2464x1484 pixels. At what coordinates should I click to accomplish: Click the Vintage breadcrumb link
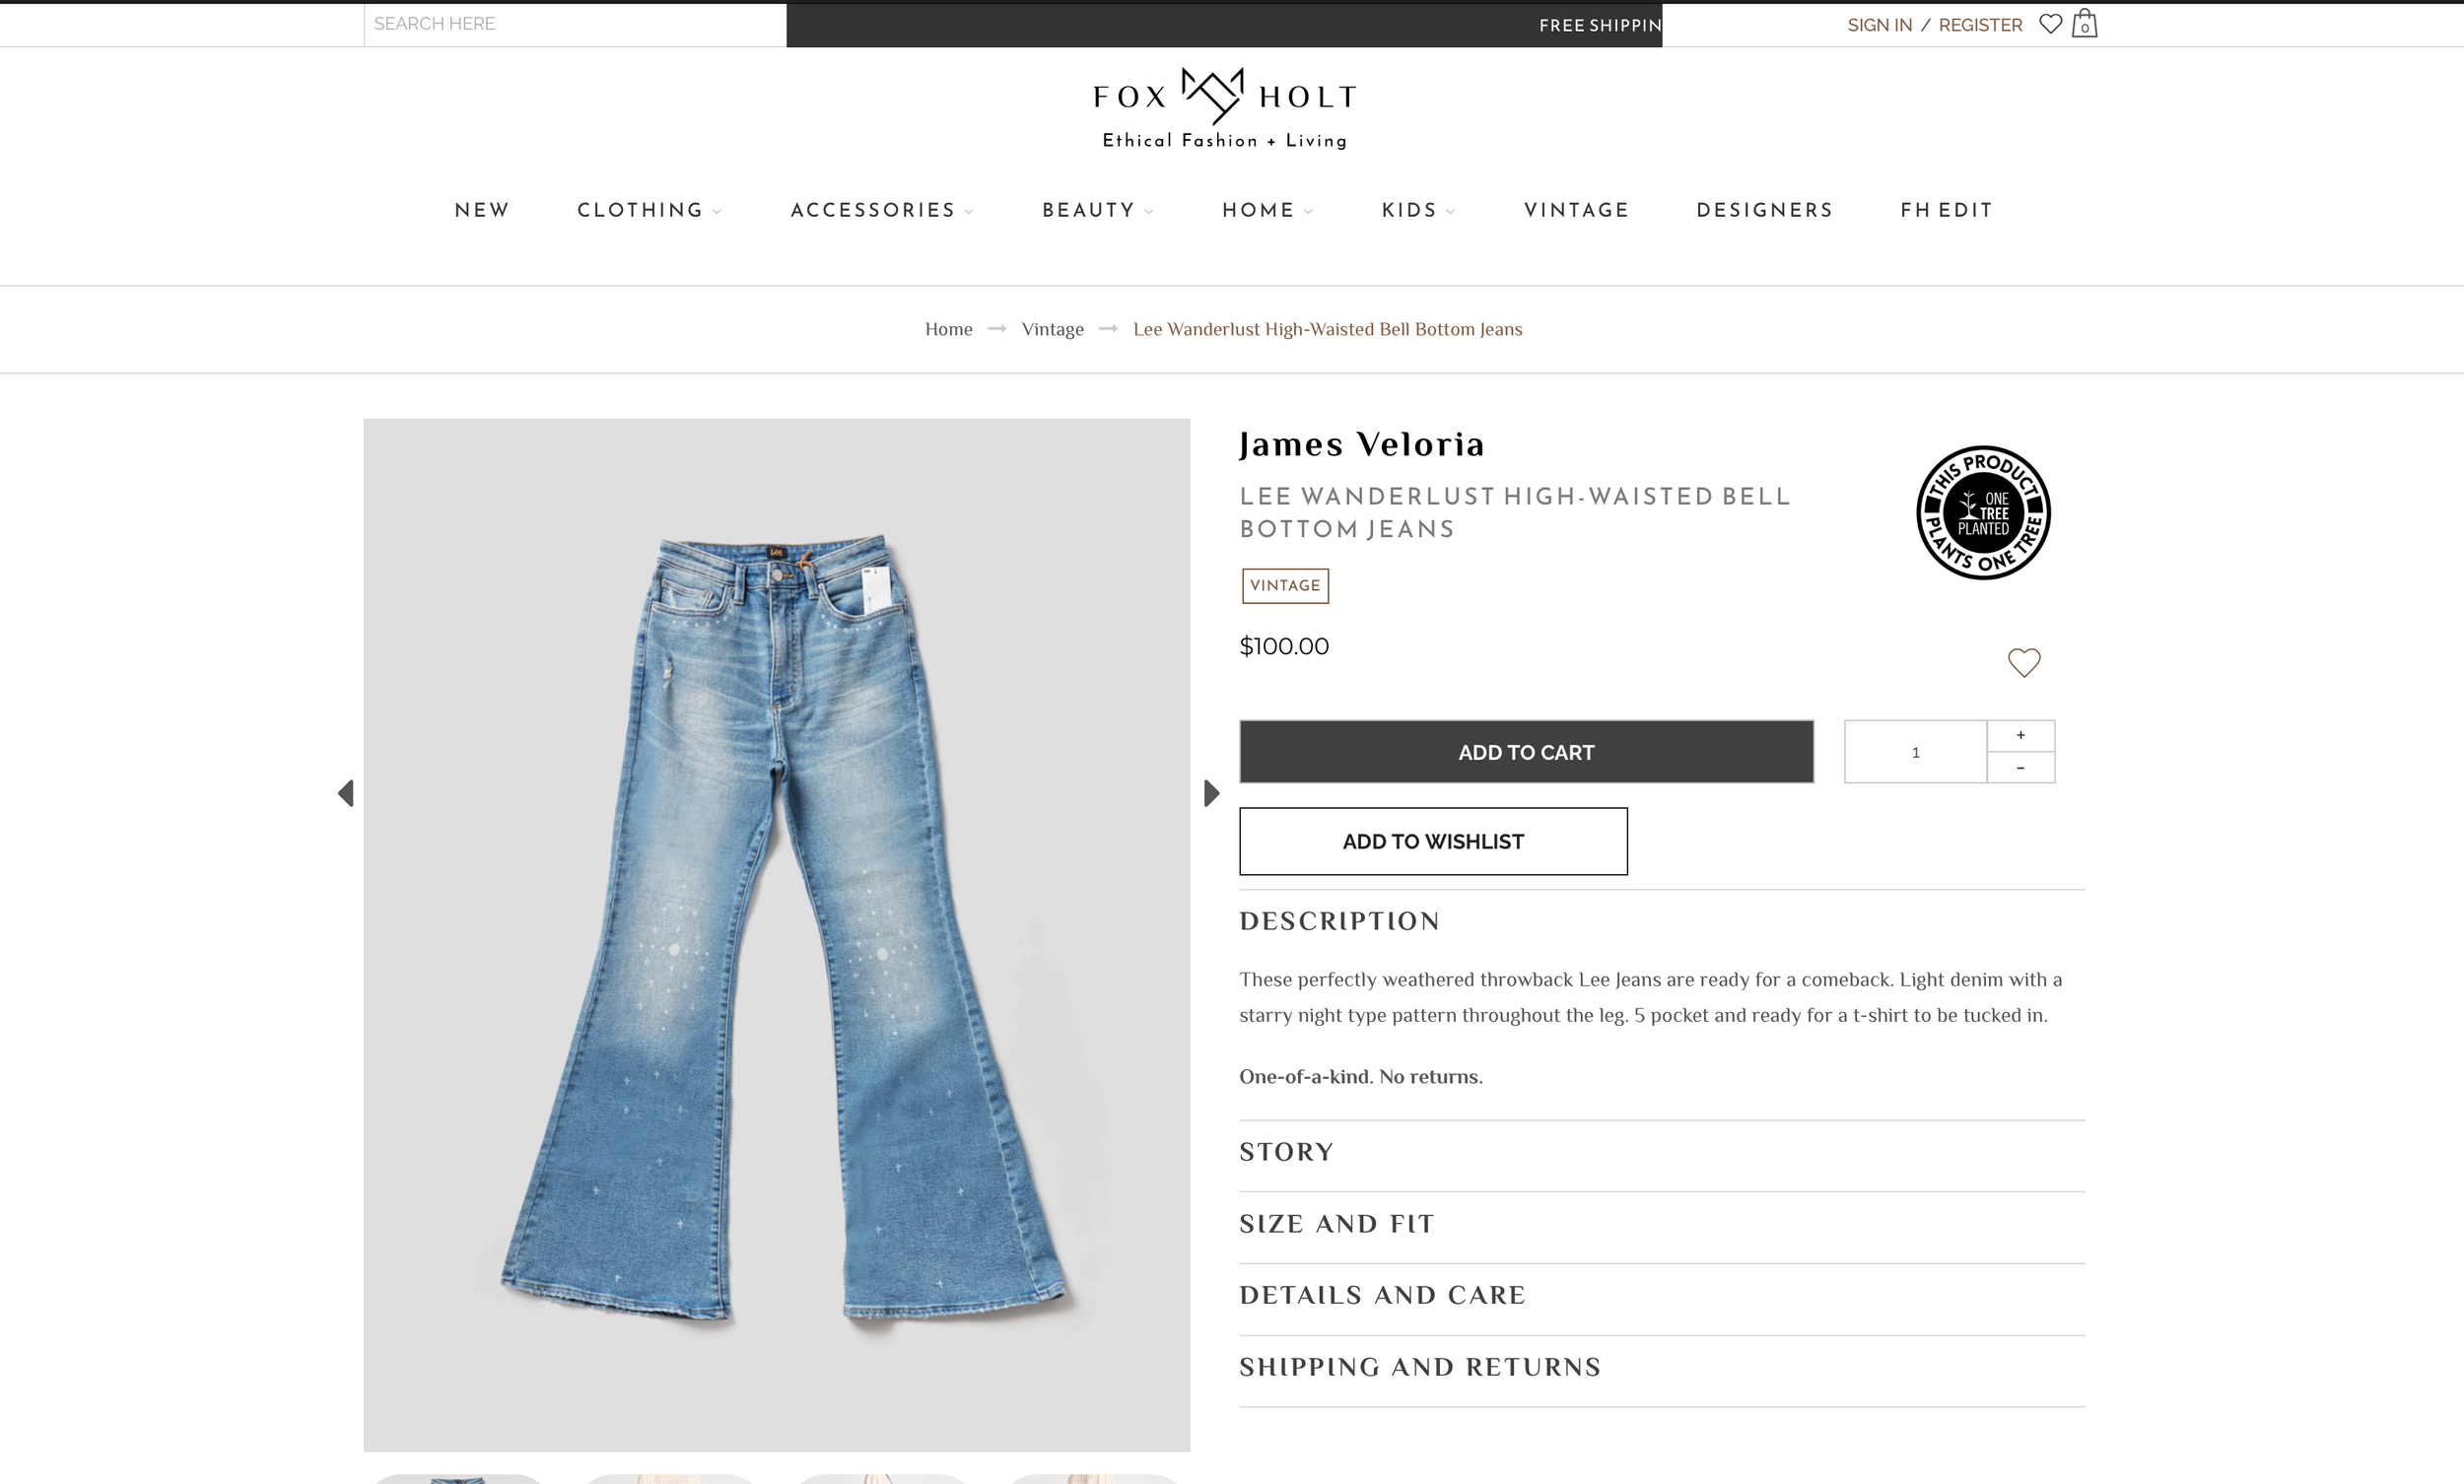tap(1052, 329)
